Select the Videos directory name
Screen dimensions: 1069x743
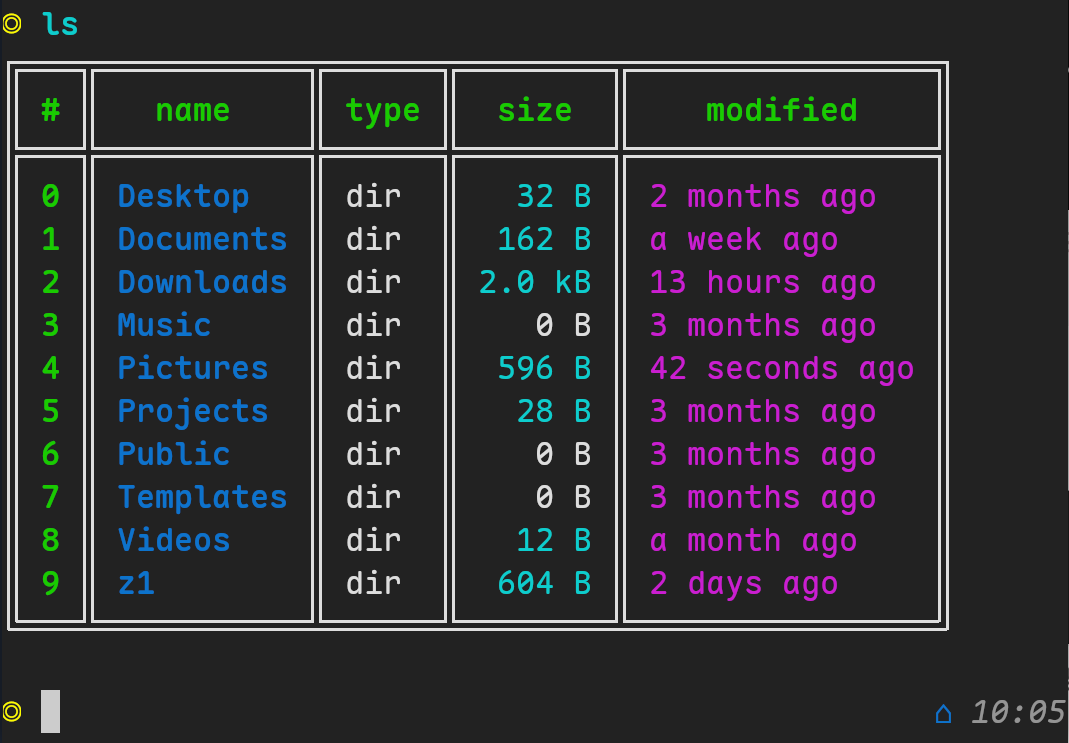[174, 540]
